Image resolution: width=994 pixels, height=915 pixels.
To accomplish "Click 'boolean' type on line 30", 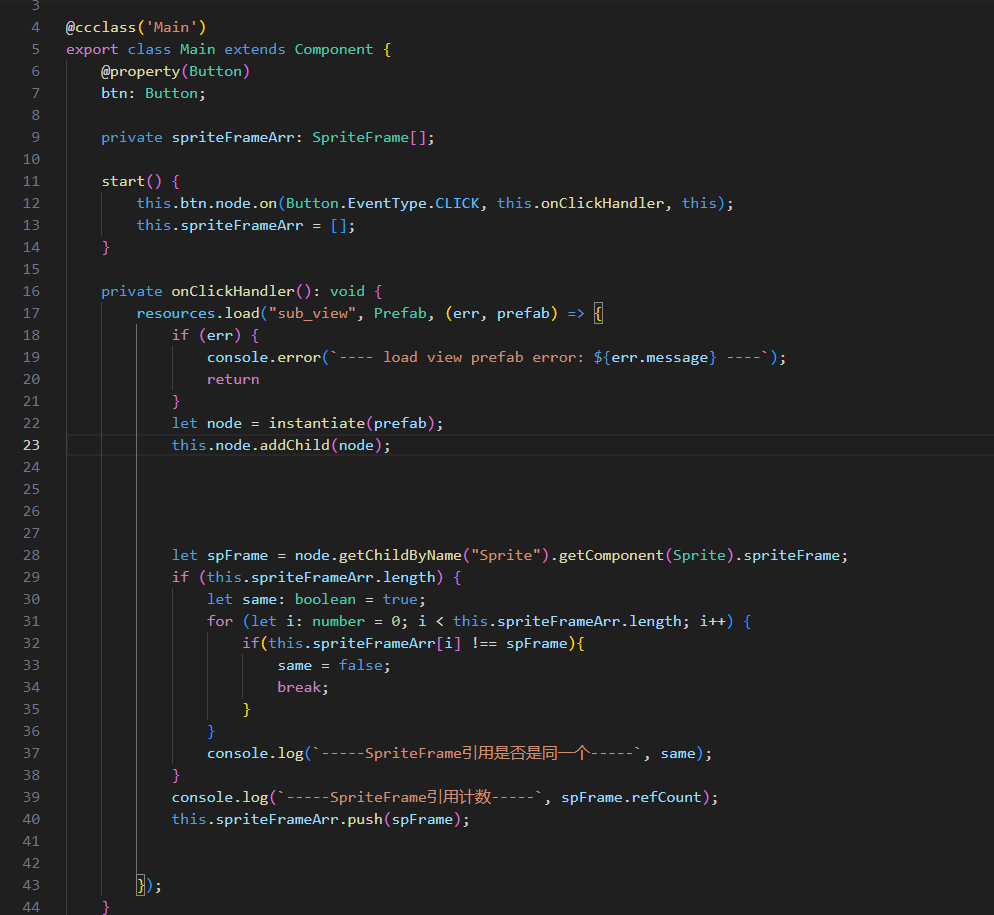I will pos(325,599).
